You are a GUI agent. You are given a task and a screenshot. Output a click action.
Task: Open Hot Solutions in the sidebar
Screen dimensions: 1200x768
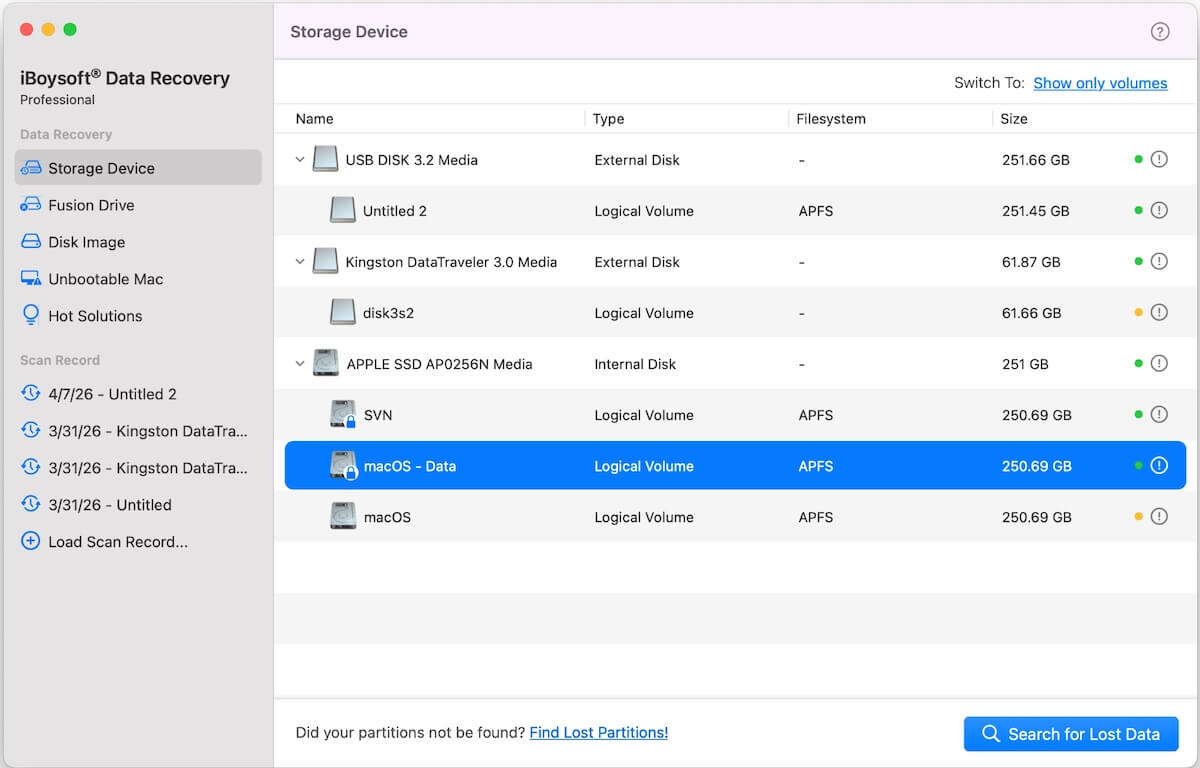point(138,316)
